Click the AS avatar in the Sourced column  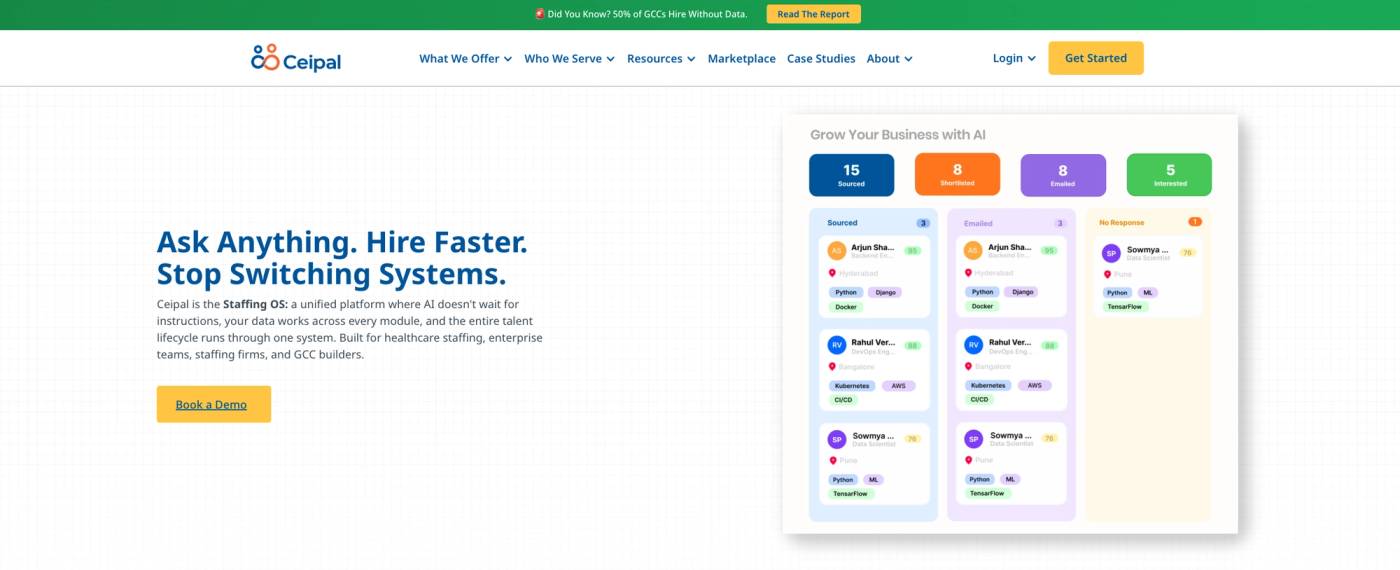point(837,251)
